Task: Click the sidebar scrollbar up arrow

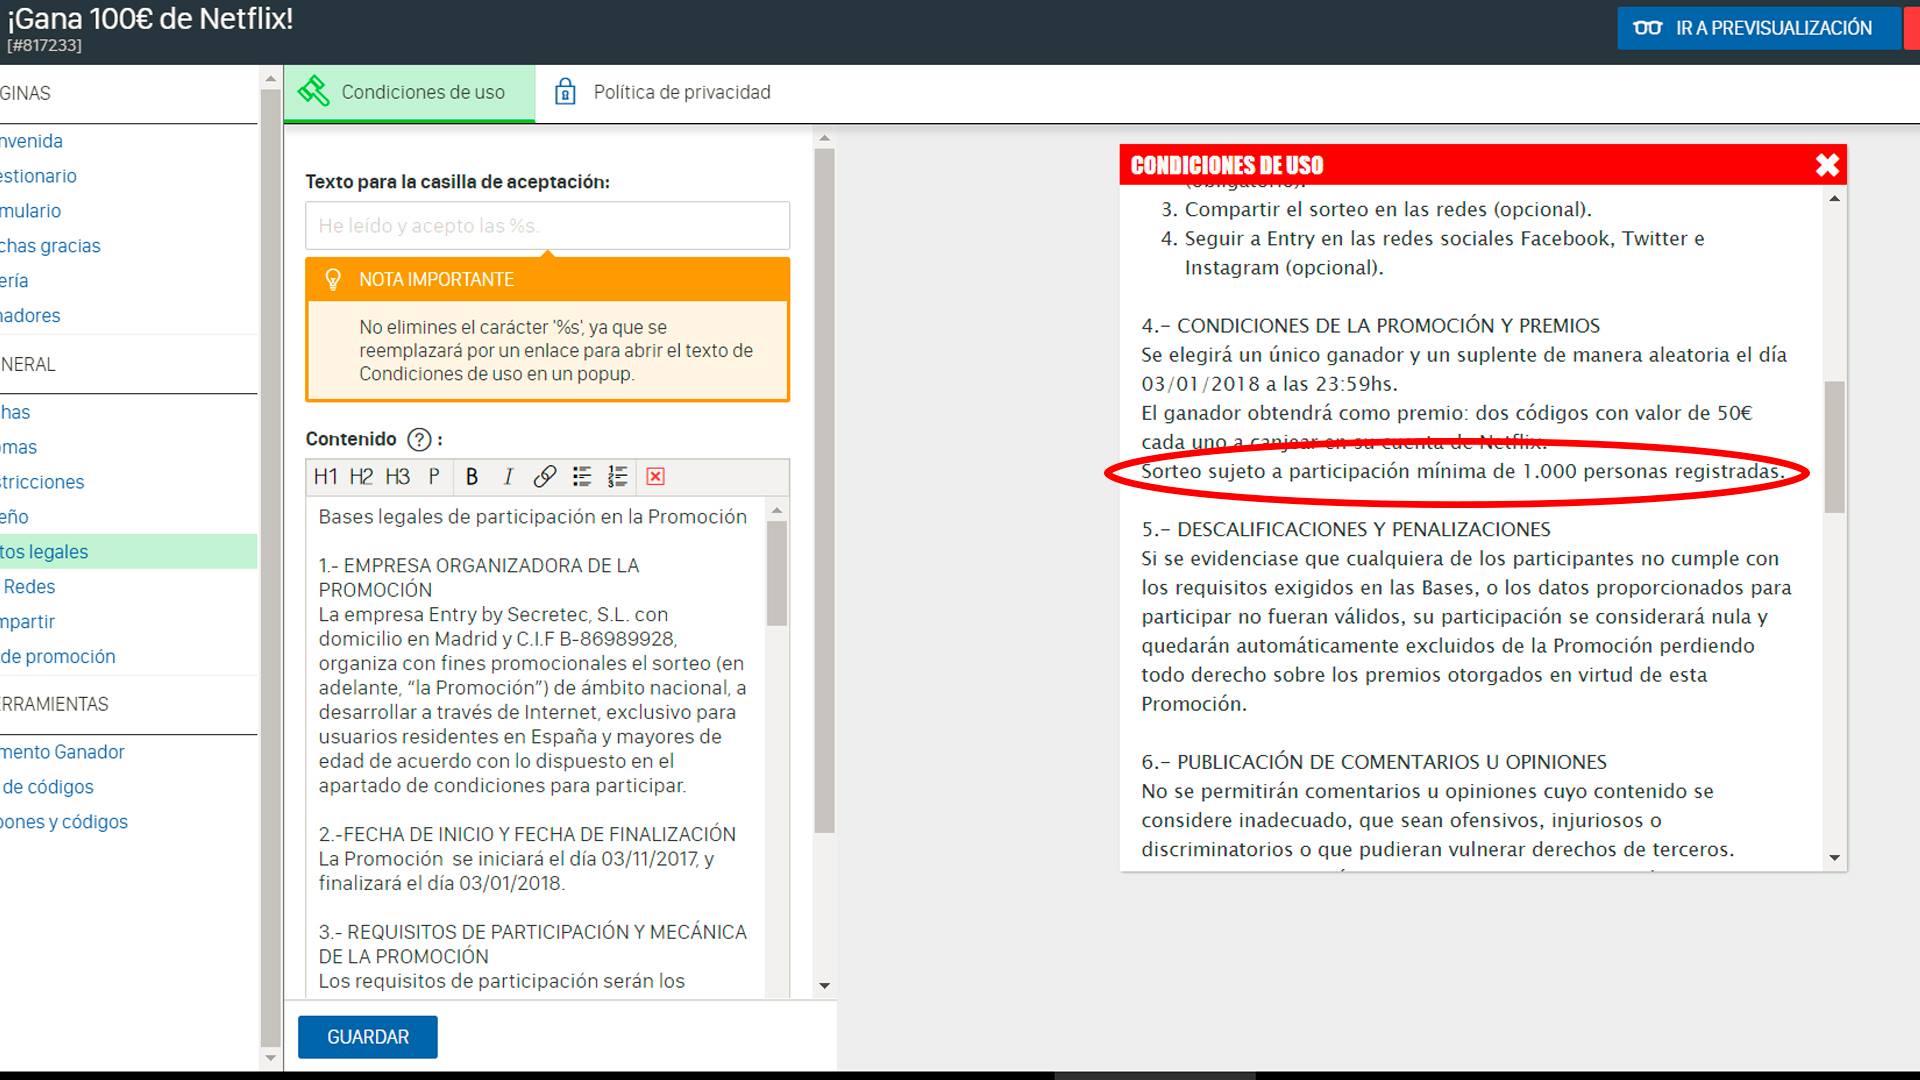Action: pos(270,78)
